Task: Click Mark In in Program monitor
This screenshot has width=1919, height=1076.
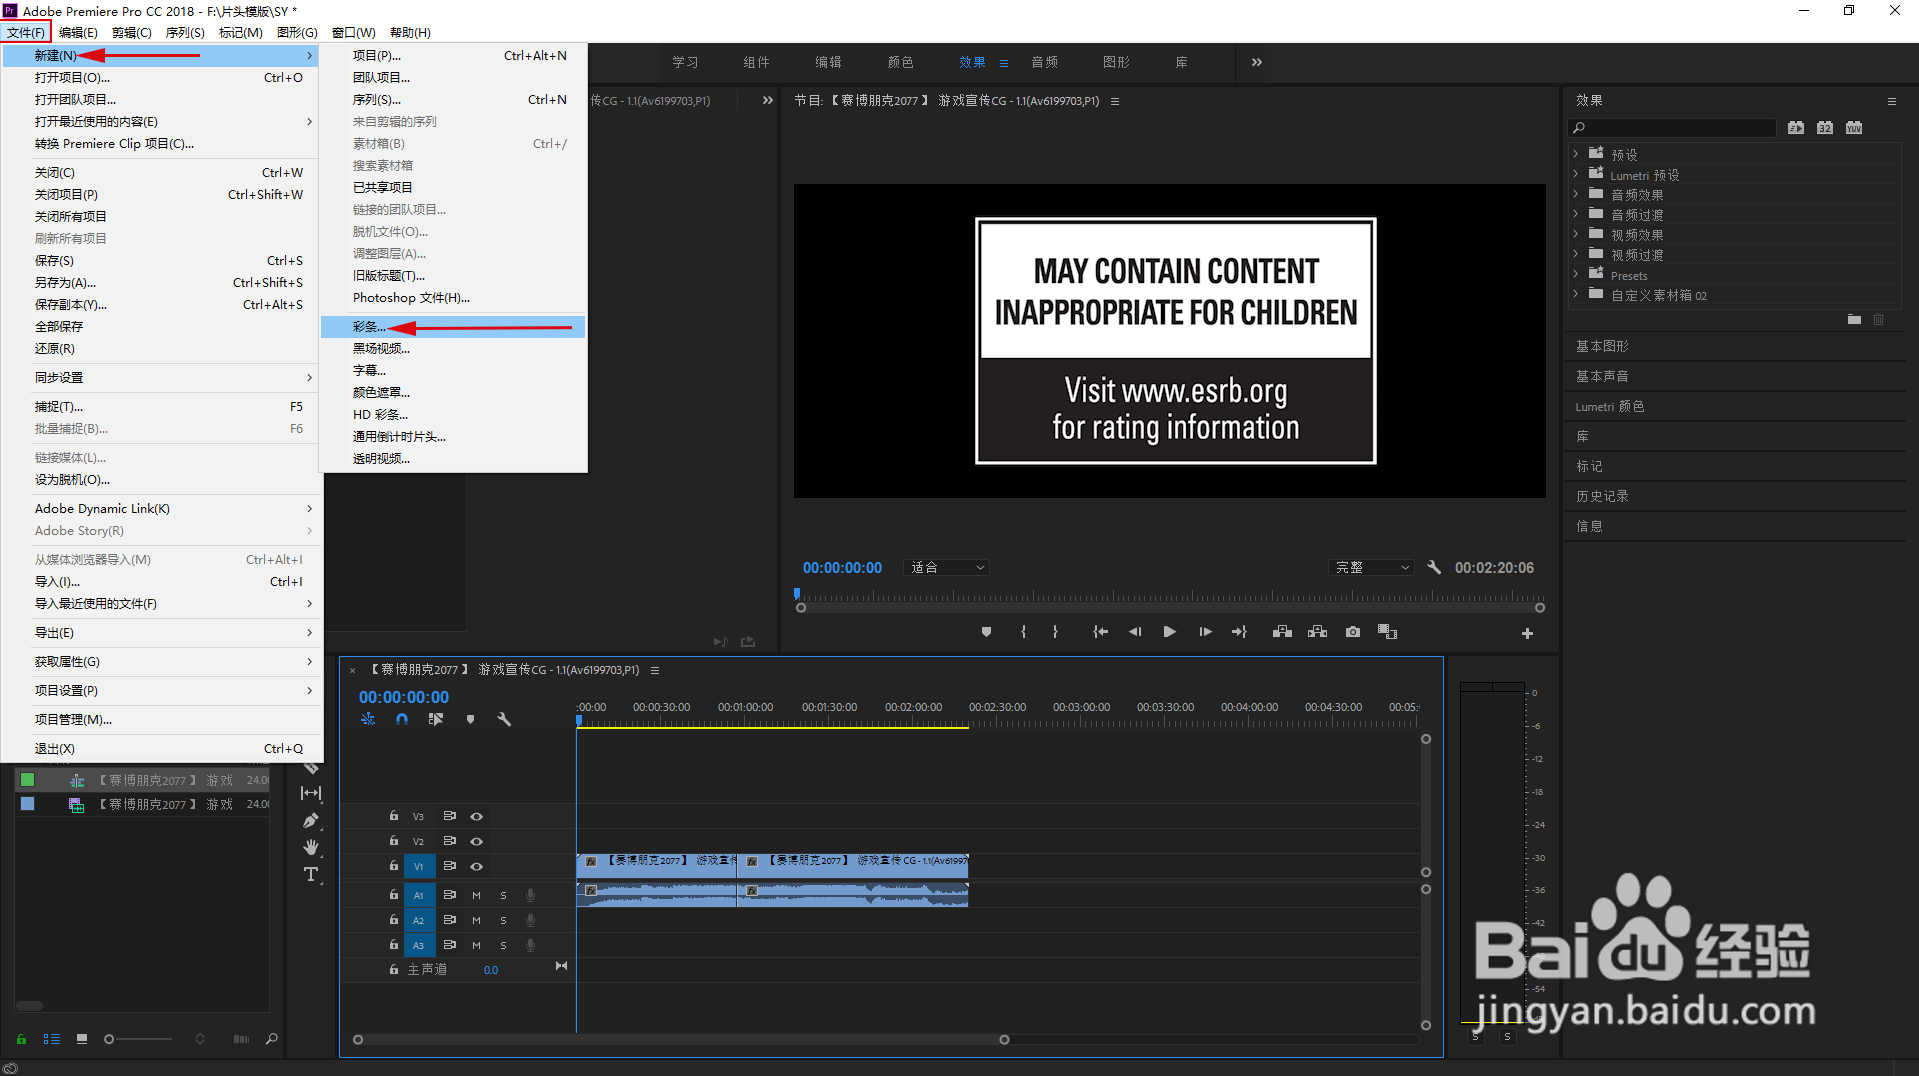Action: [1023, 632]
